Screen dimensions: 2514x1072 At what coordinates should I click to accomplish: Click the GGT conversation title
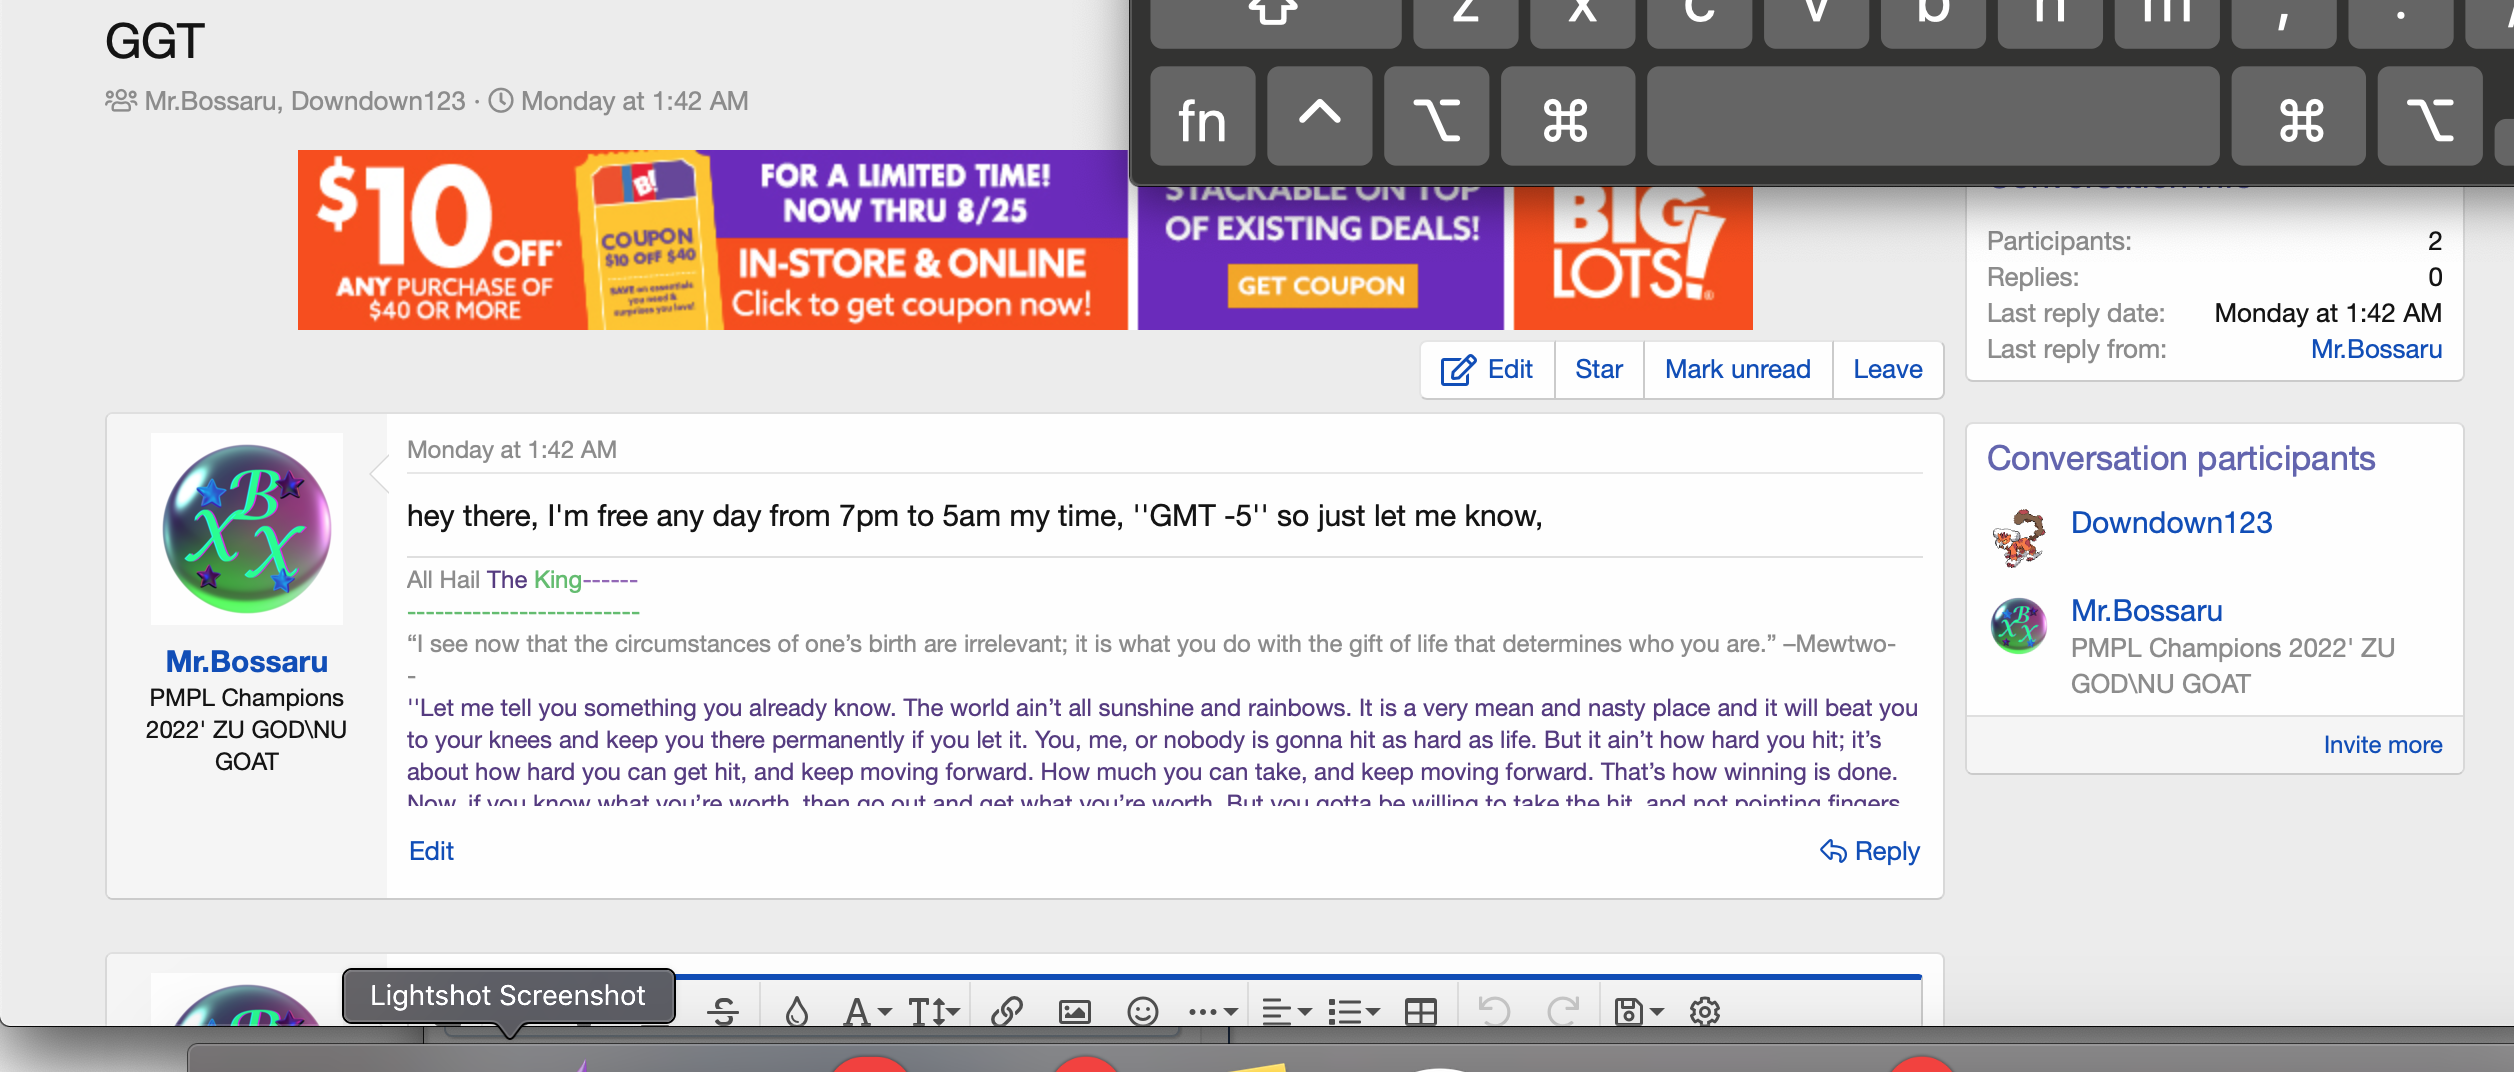click(155, 41)
